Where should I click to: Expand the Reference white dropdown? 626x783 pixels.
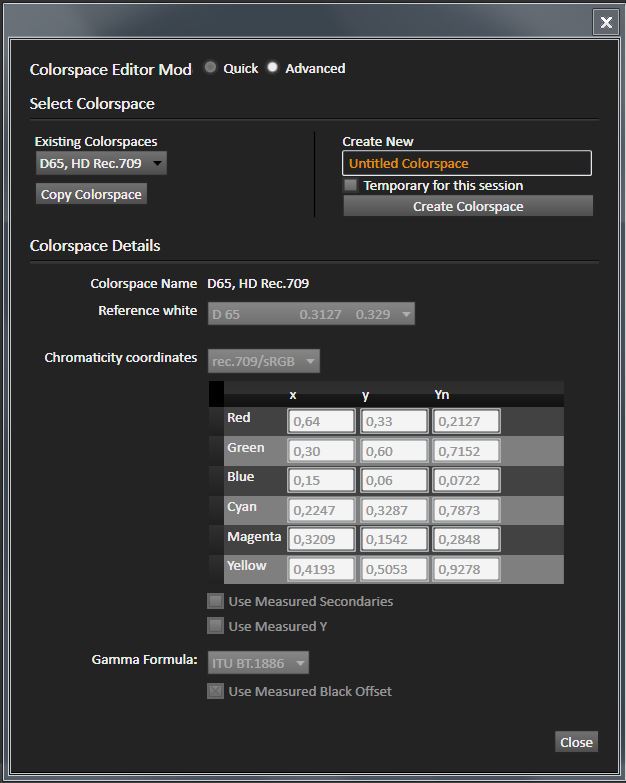311,314
